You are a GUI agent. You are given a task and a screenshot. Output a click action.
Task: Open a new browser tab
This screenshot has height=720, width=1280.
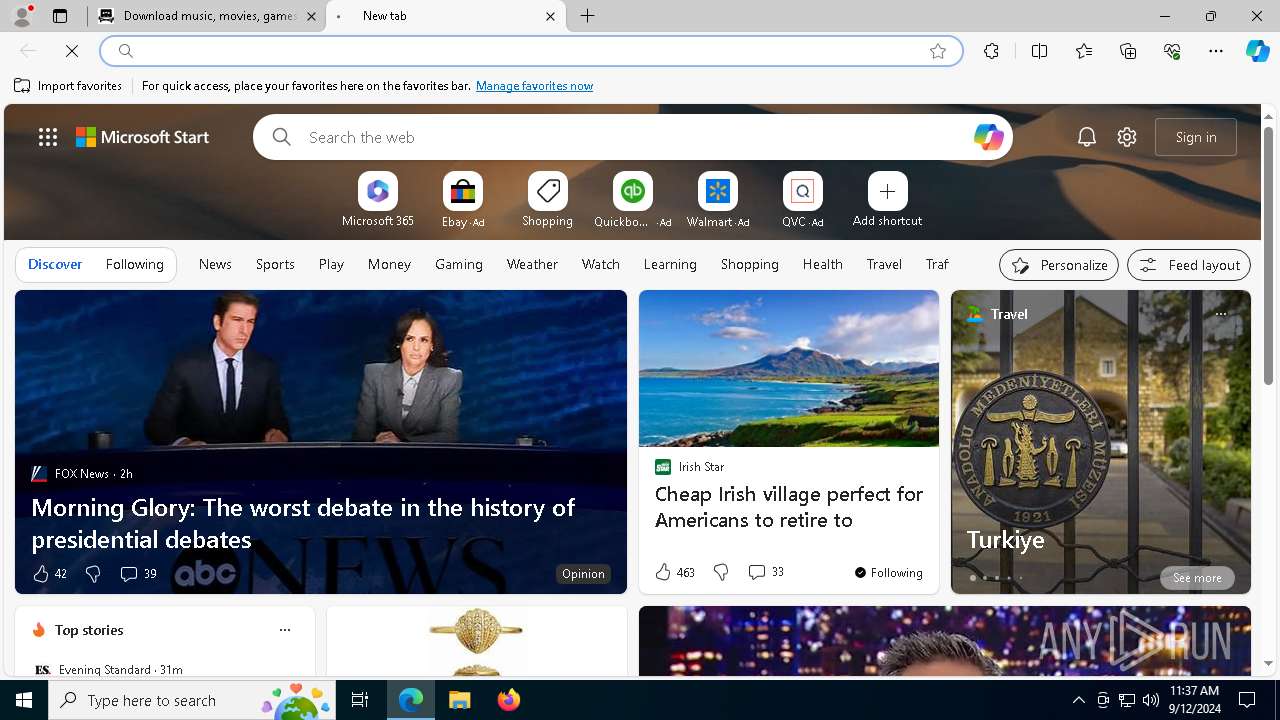(x=588, y=16)
